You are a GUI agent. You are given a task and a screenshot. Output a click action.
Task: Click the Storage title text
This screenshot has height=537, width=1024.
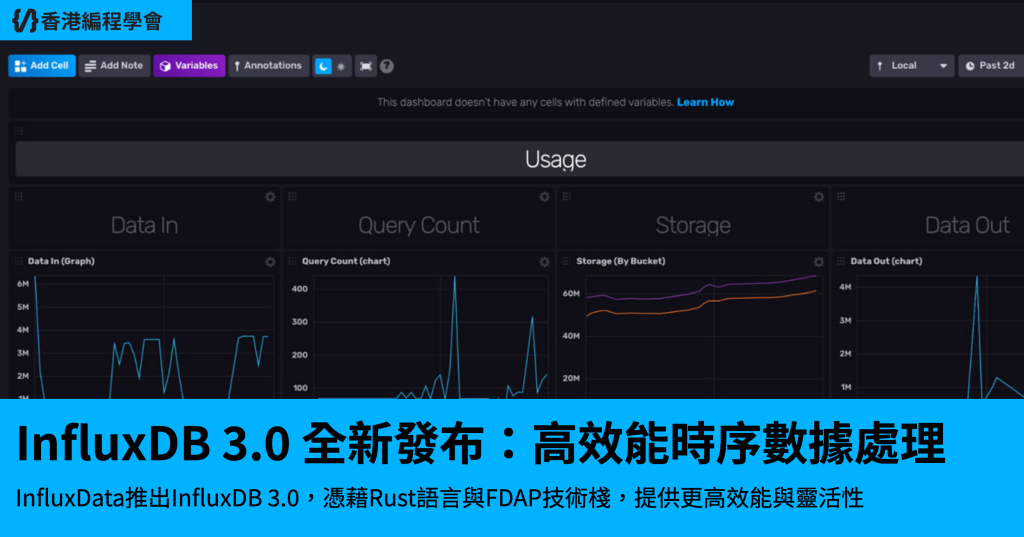pyautogui.click(x=693, y=225)
